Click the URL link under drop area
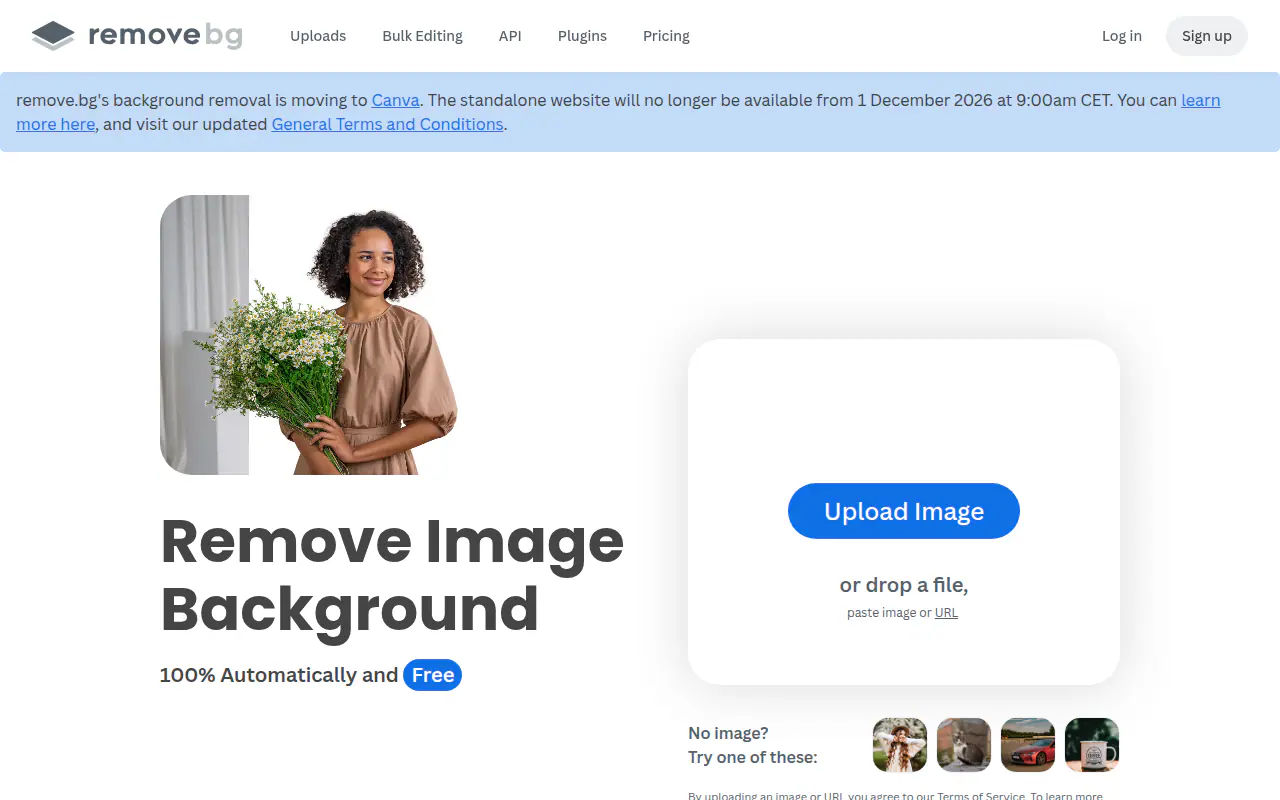1280x800 pixels. tap(946, 613)
